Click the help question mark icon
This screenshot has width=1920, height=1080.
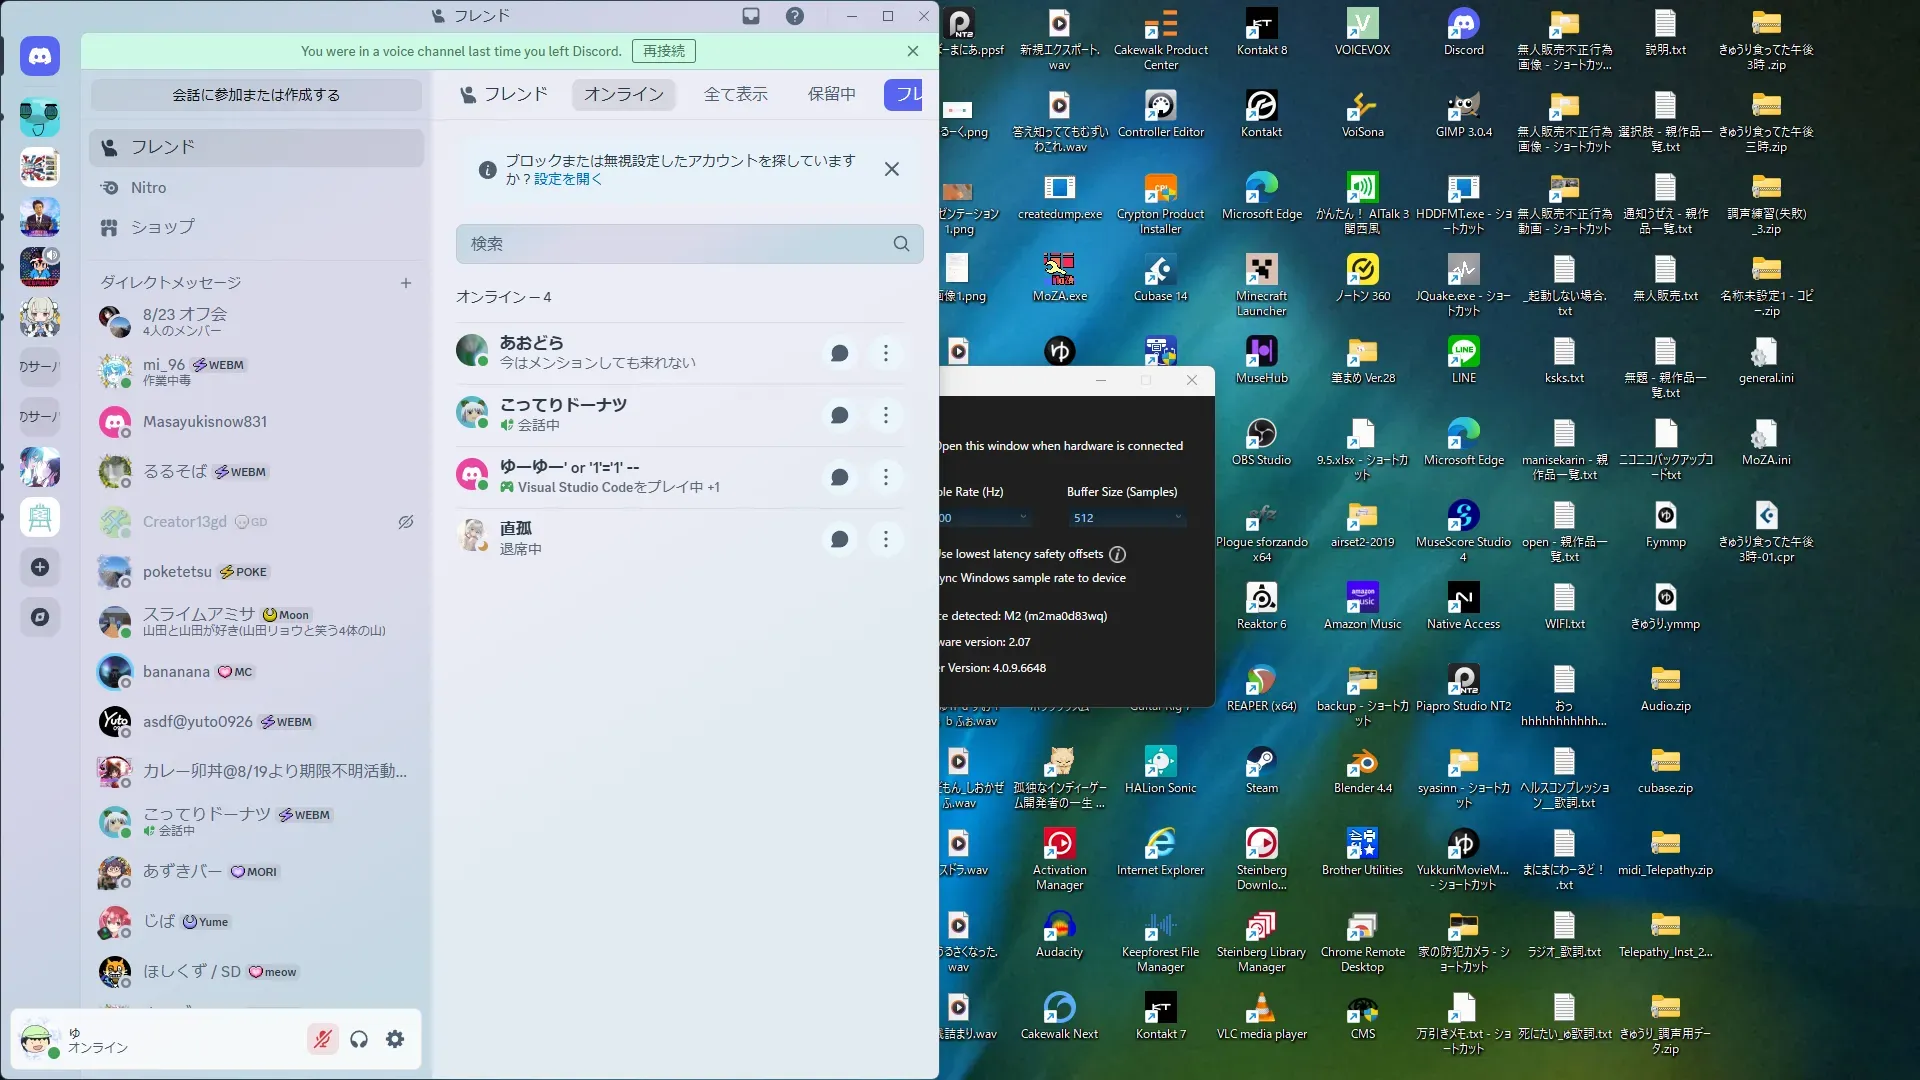(794, 16)
